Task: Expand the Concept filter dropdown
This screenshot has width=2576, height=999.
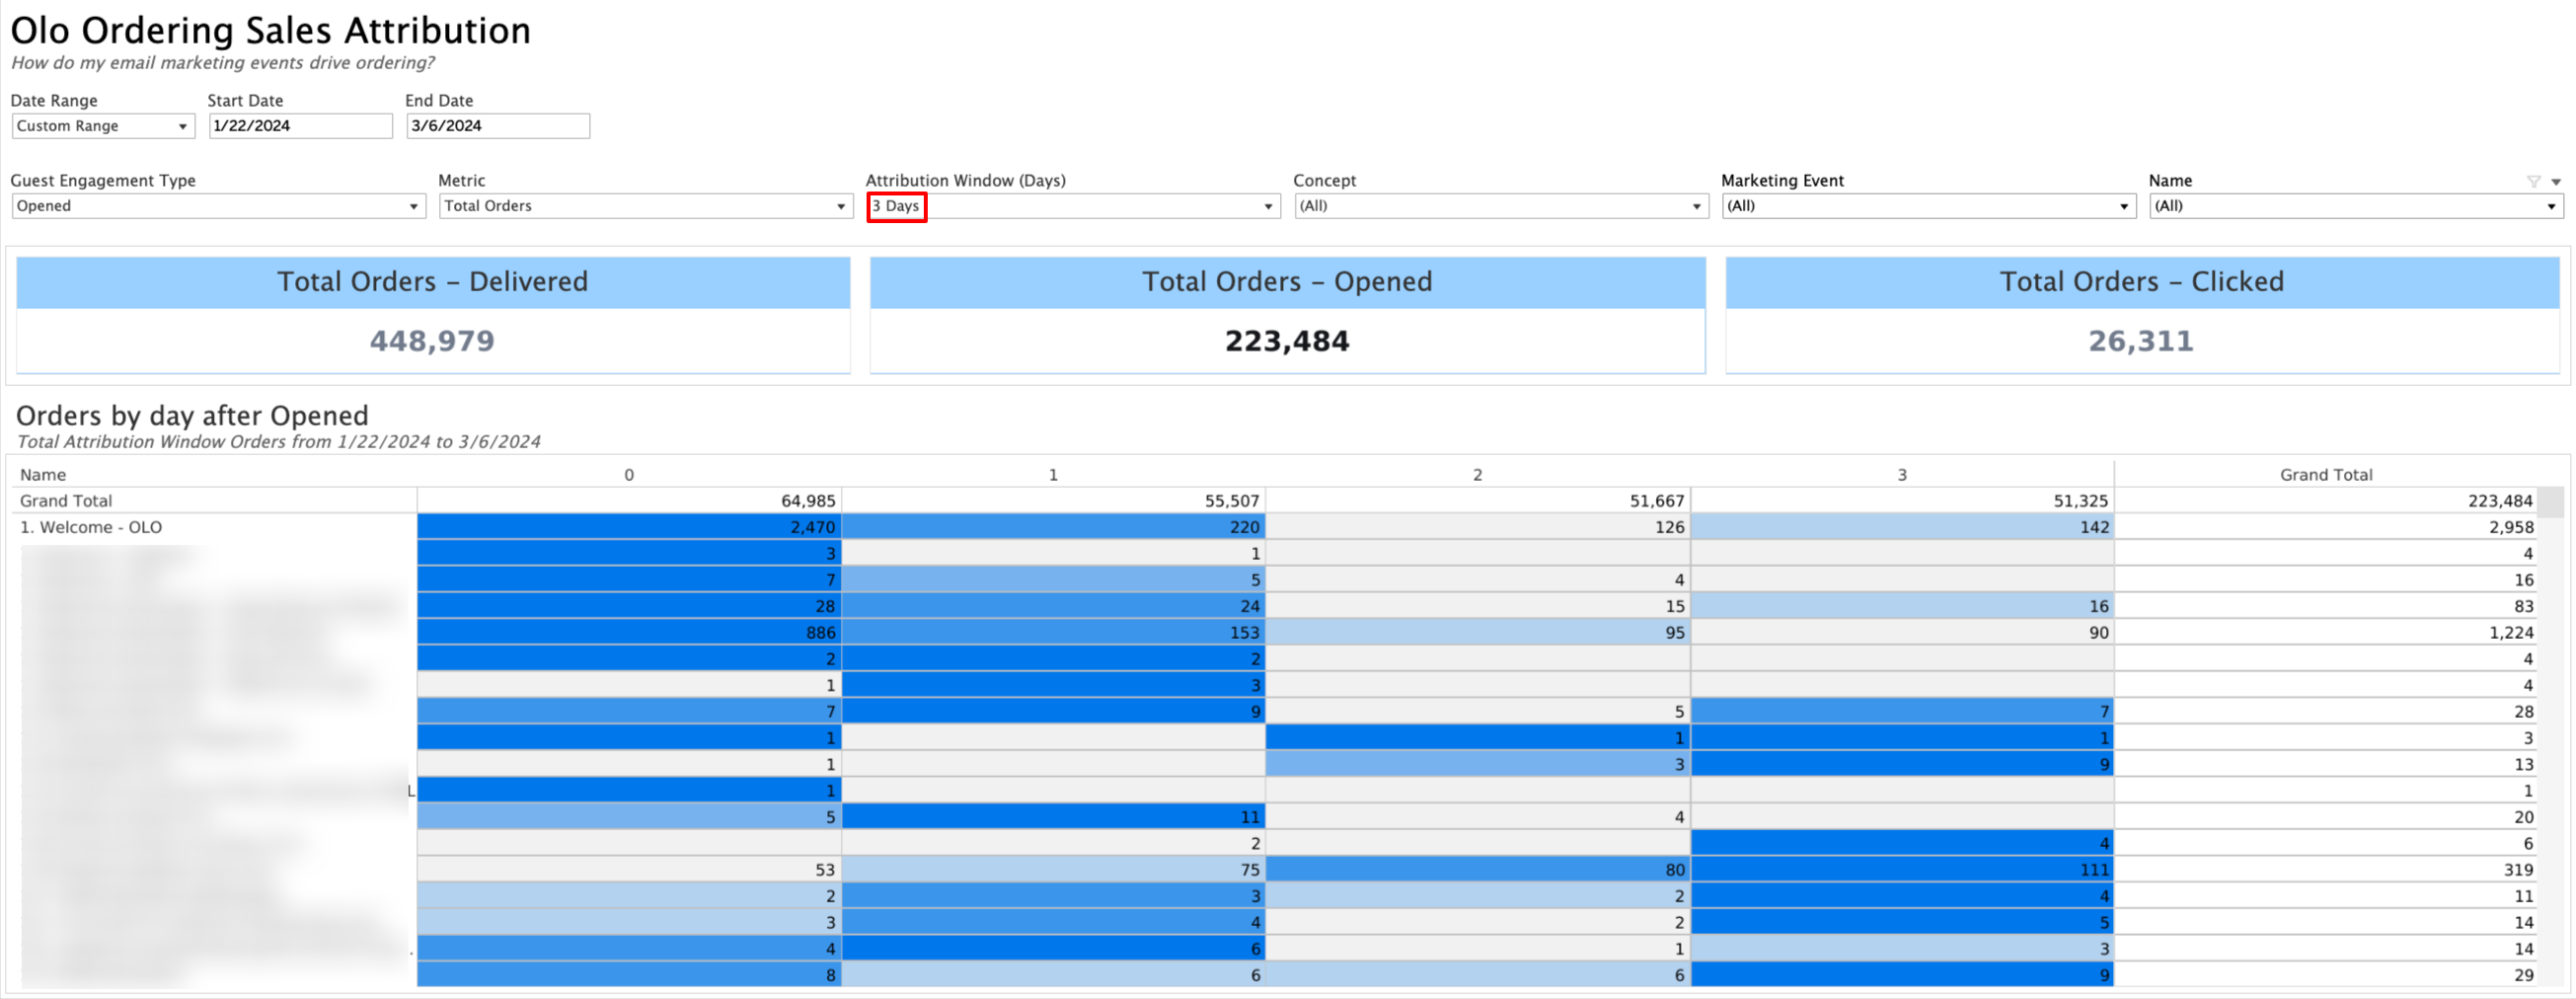Action: 1501,206
